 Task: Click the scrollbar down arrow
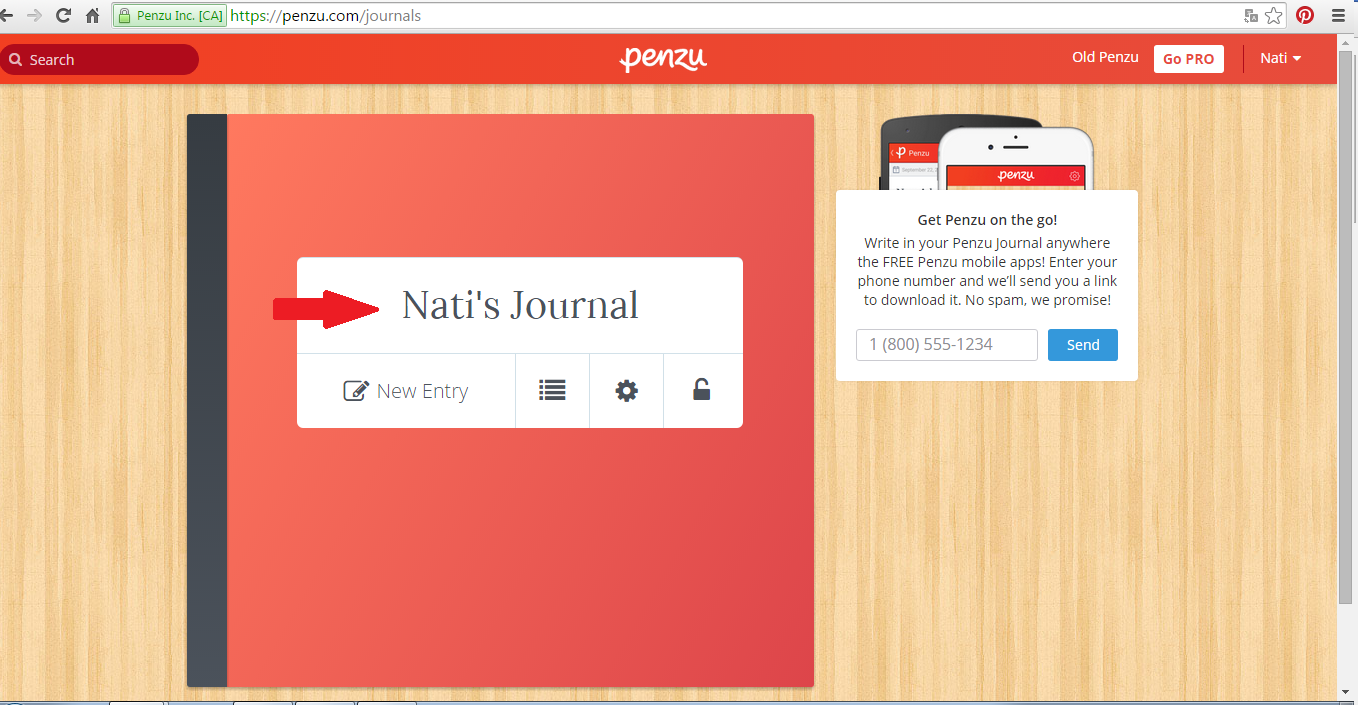[x=1347, y=692]
